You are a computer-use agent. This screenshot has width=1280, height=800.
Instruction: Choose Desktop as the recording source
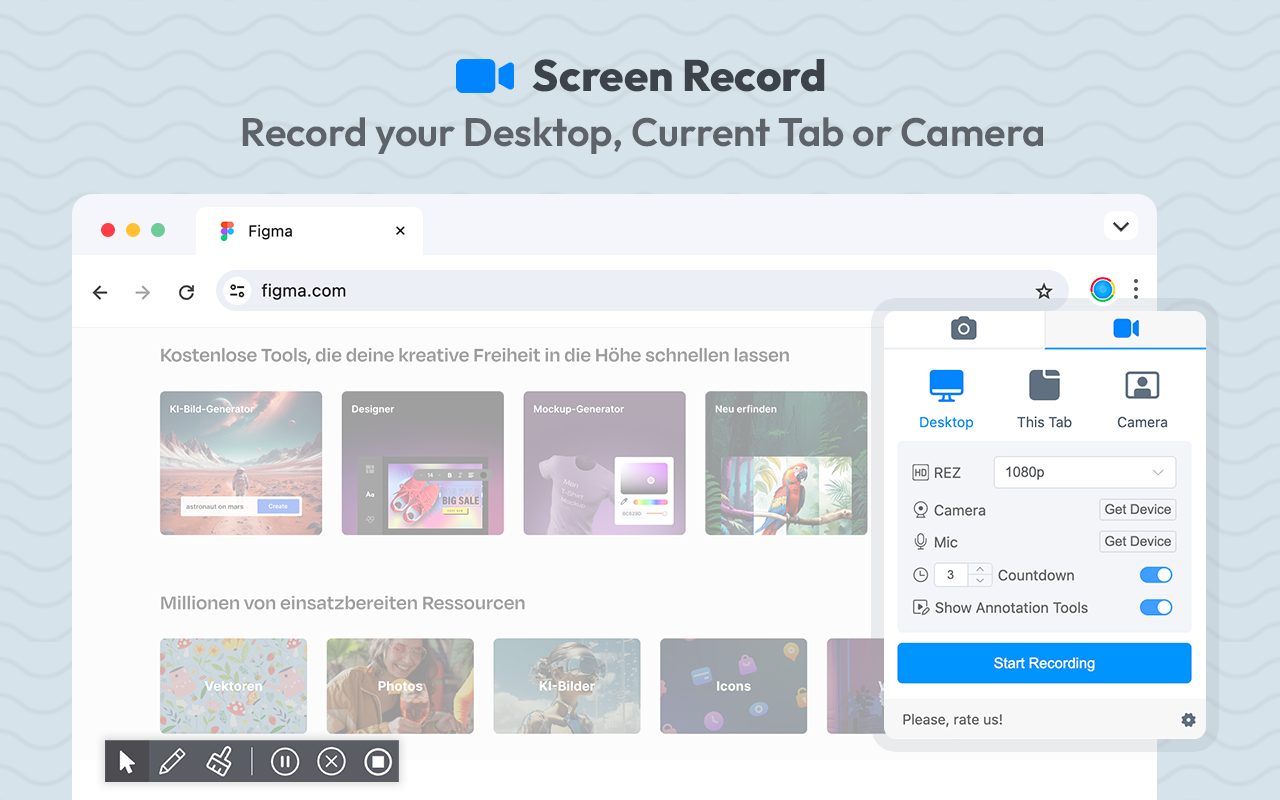(x=946, y=397)
